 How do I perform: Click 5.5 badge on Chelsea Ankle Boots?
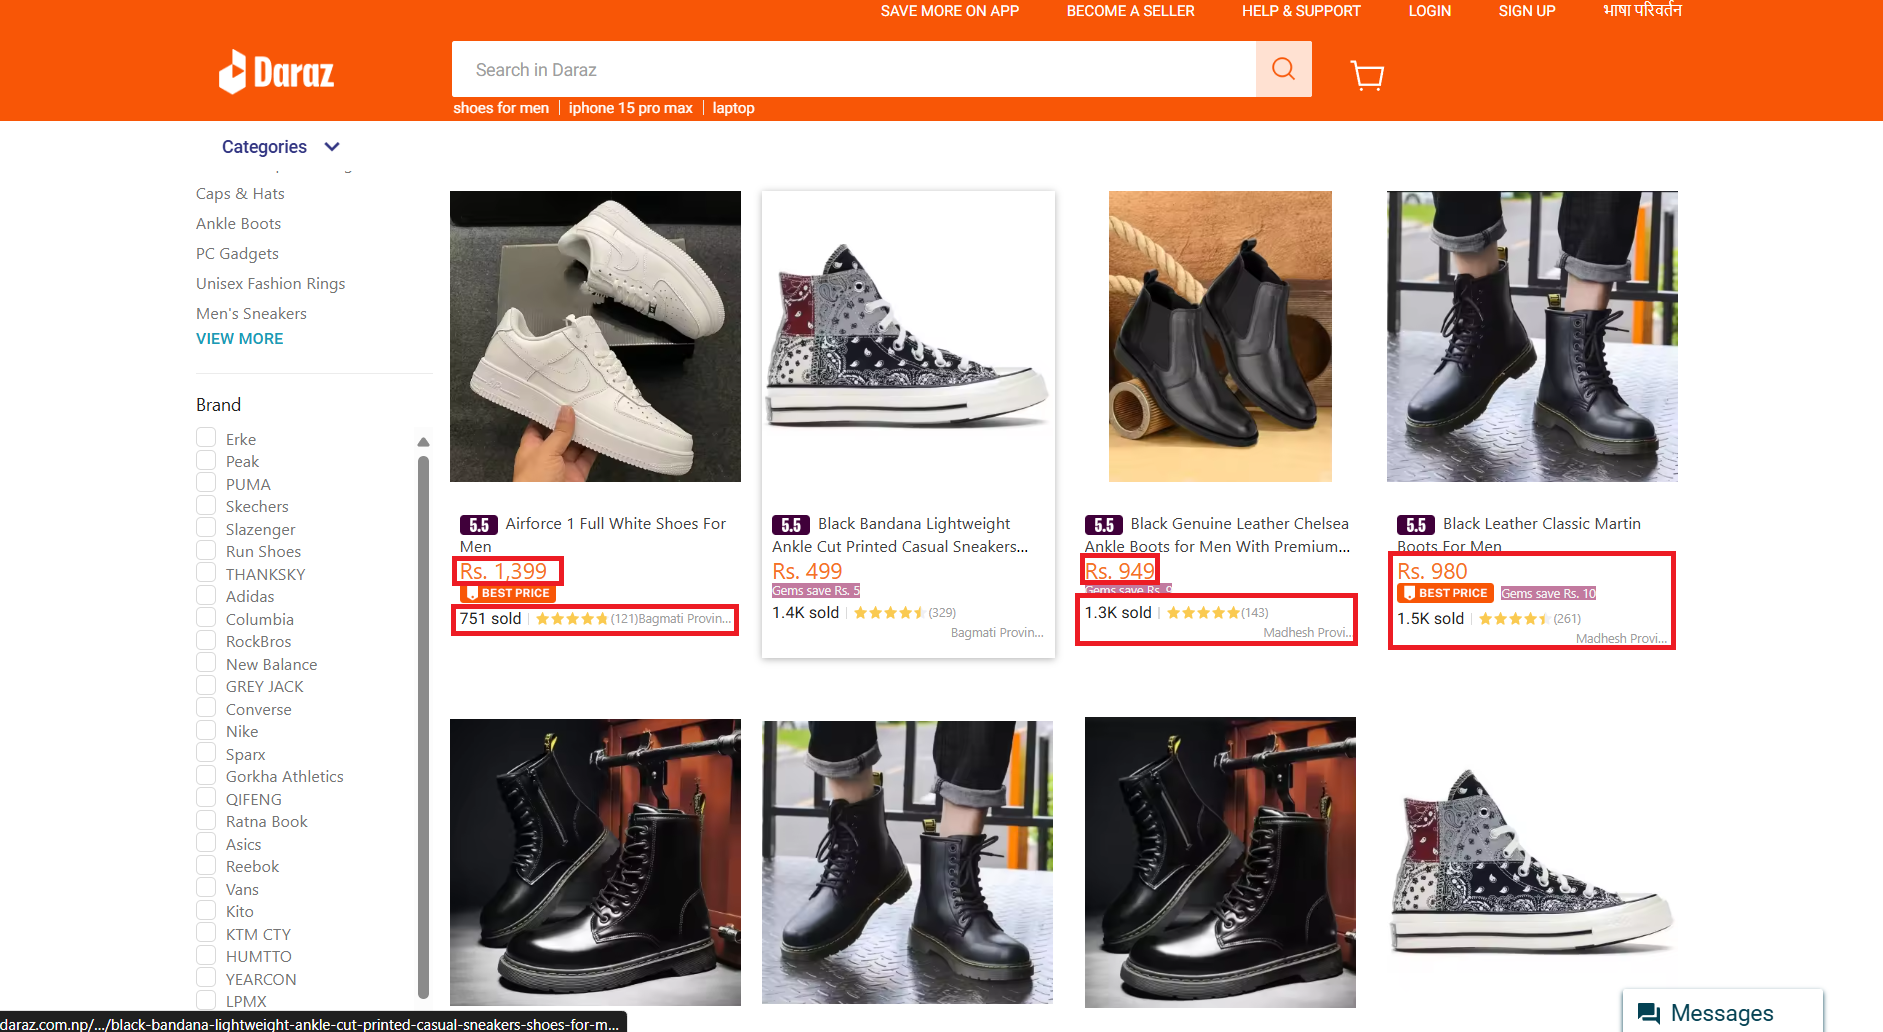click(x=1103, y=525)
